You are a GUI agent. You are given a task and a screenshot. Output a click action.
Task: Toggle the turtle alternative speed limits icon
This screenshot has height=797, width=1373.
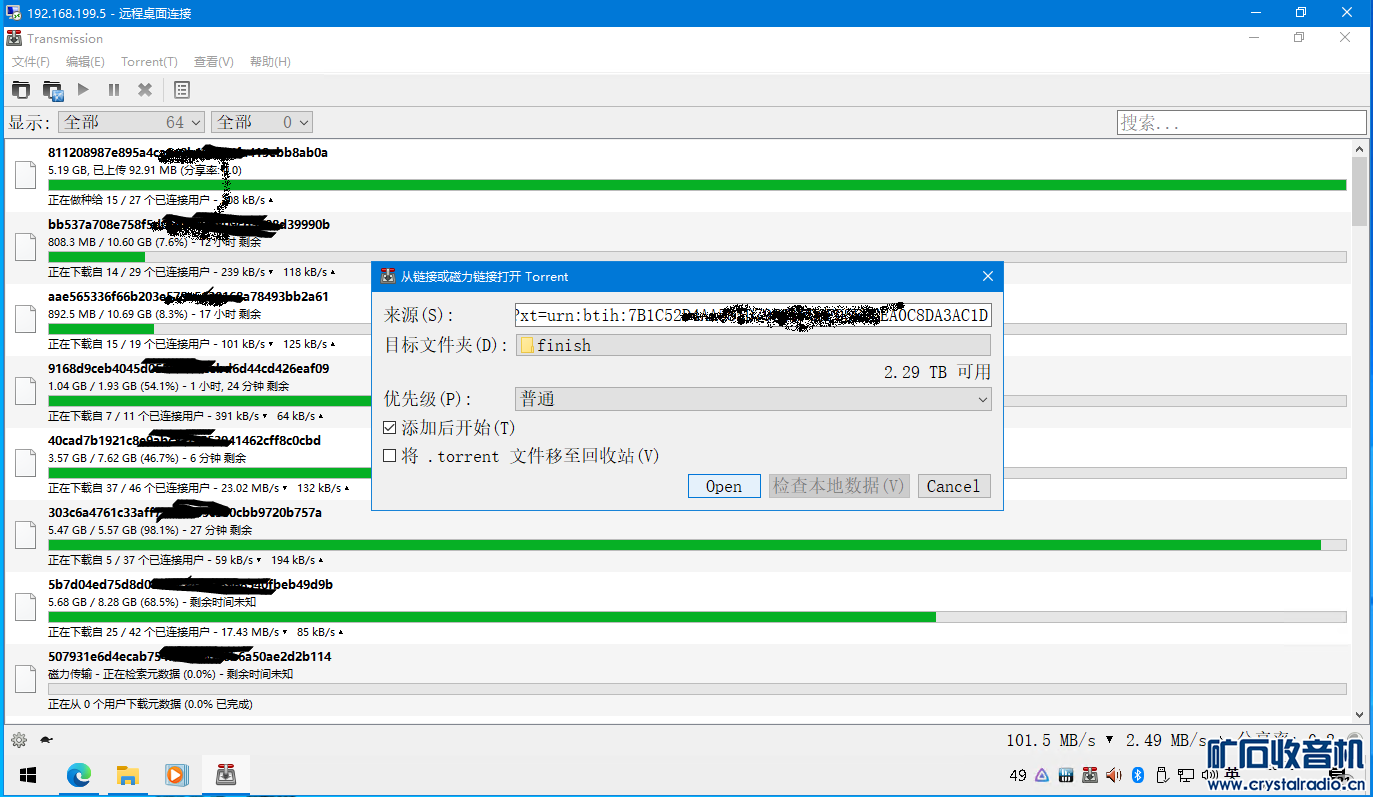[46, 740]
